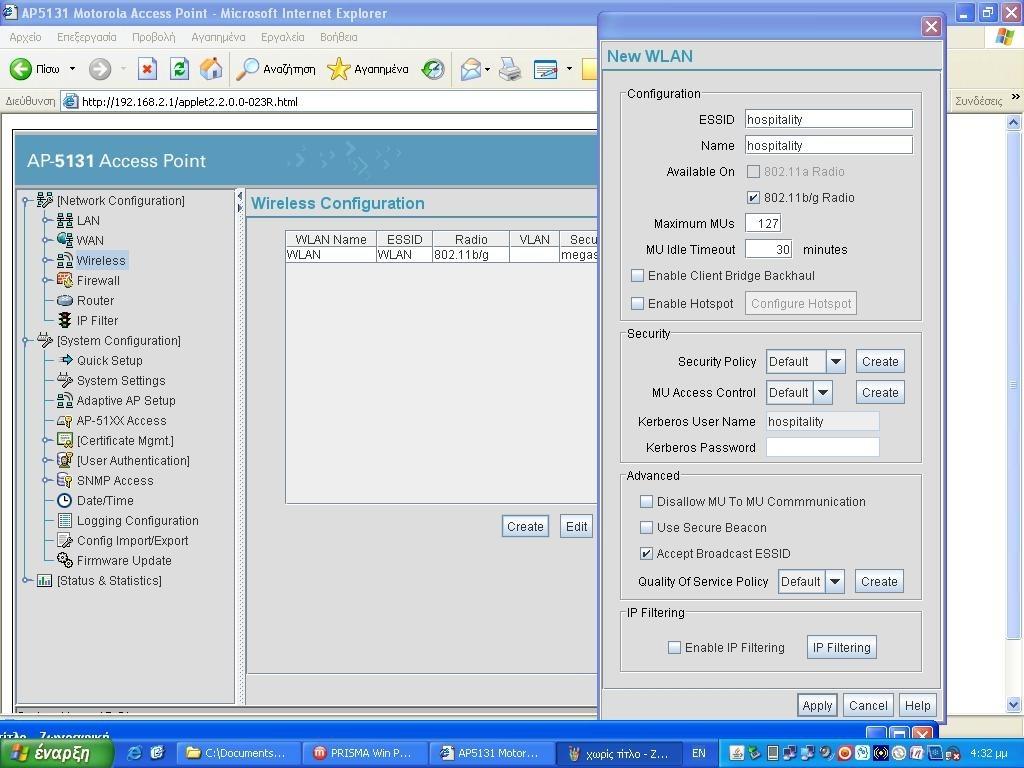Open Search with the magnifier icon
Screen dimensions: 1024x768
248,69
